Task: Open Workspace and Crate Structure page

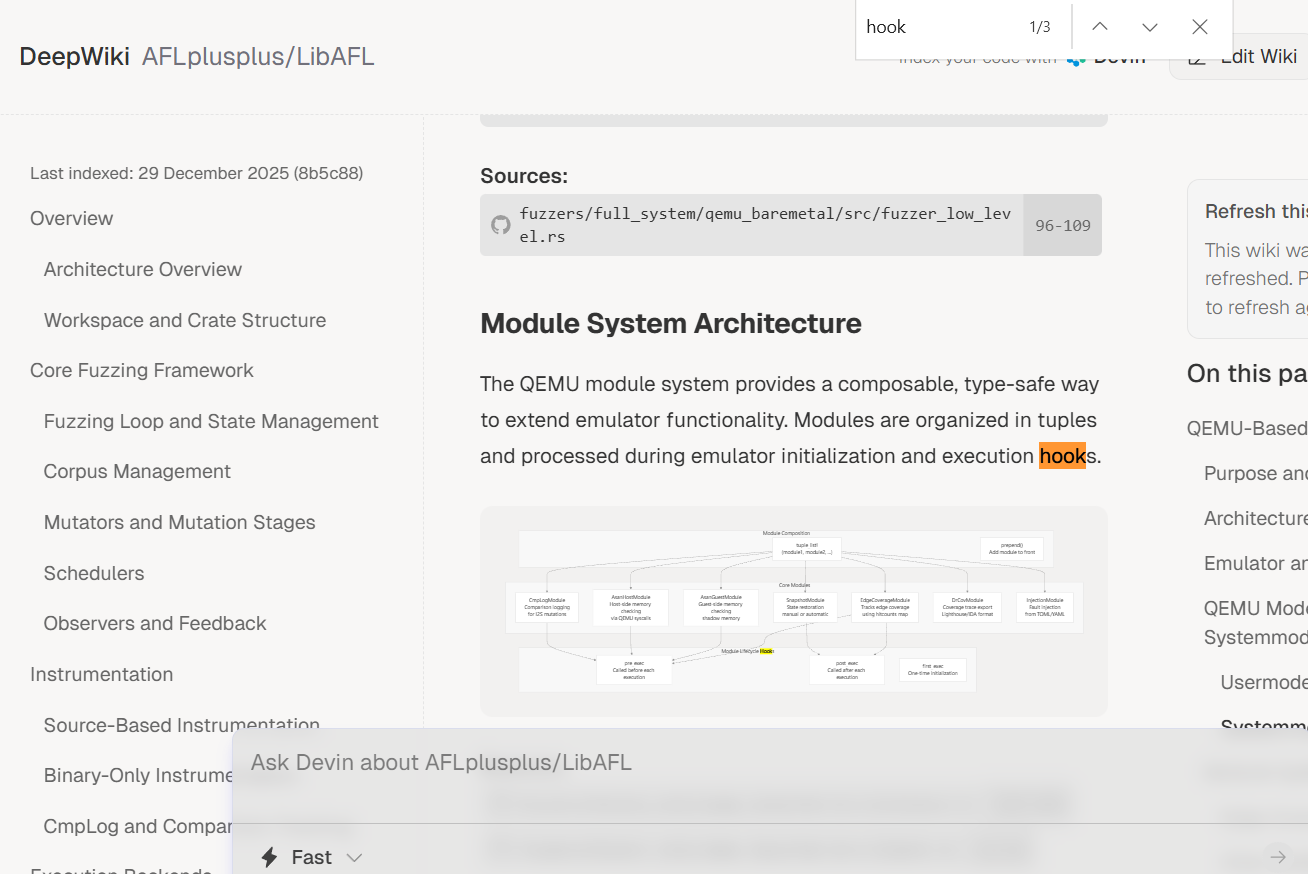Action: [185, 320]
